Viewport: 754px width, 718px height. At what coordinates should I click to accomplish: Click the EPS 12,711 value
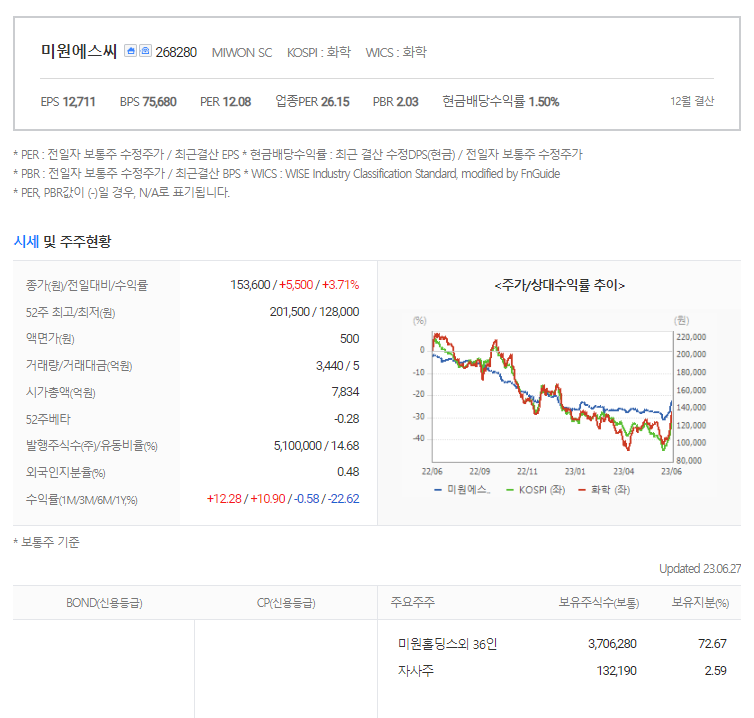[68, 102]
